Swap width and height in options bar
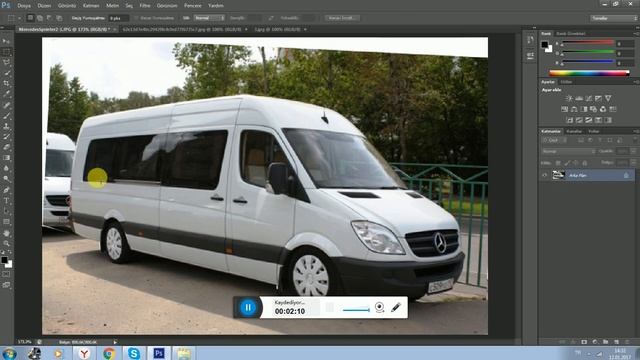640x360 pixels. (271, 18)
